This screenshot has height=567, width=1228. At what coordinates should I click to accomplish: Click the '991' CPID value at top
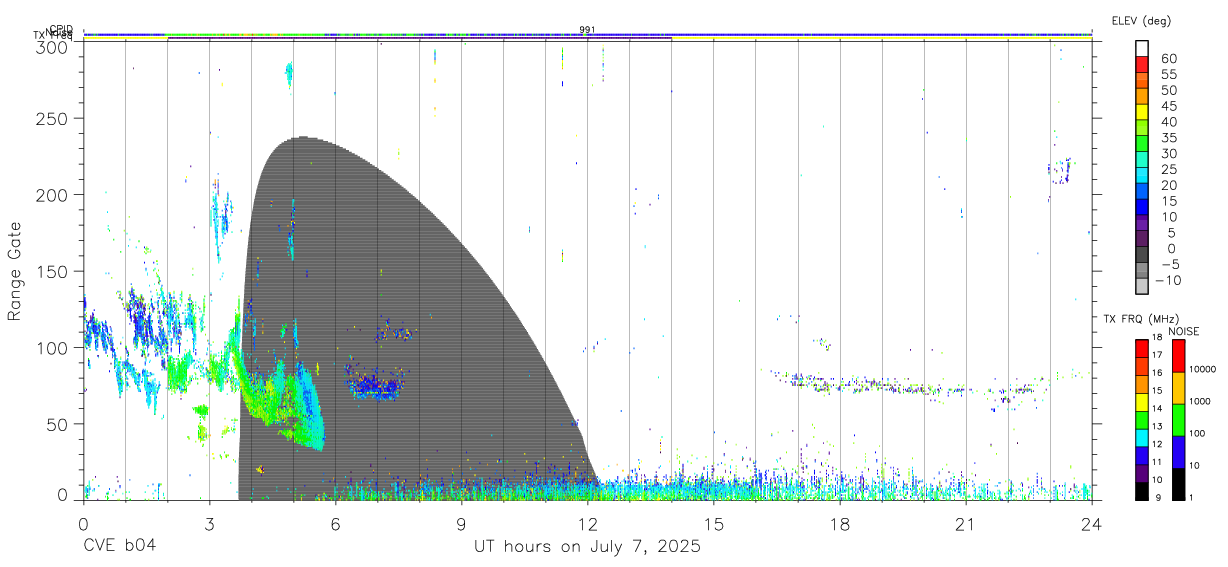(587, 30)
